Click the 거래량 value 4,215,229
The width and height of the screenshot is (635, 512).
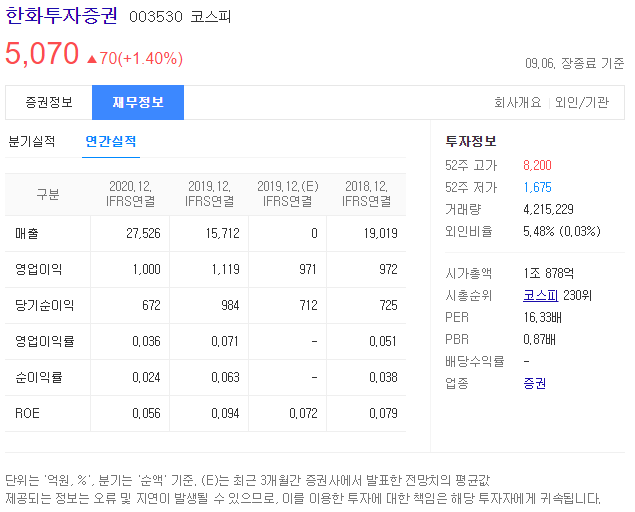[548, 209]
